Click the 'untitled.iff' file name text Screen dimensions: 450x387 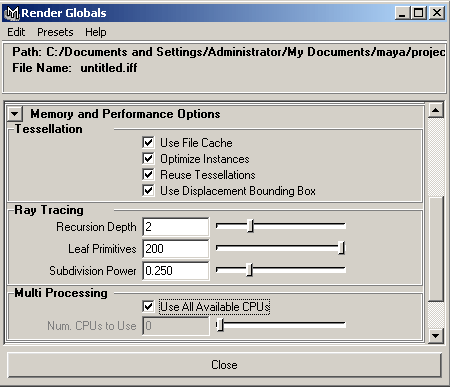tap(109, 68)
